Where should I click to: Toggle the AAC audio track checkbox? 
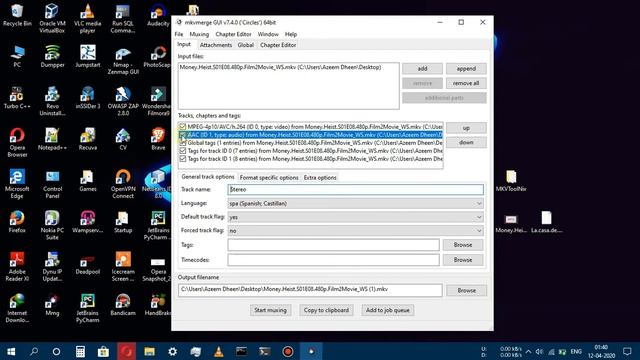pos(183,135)
